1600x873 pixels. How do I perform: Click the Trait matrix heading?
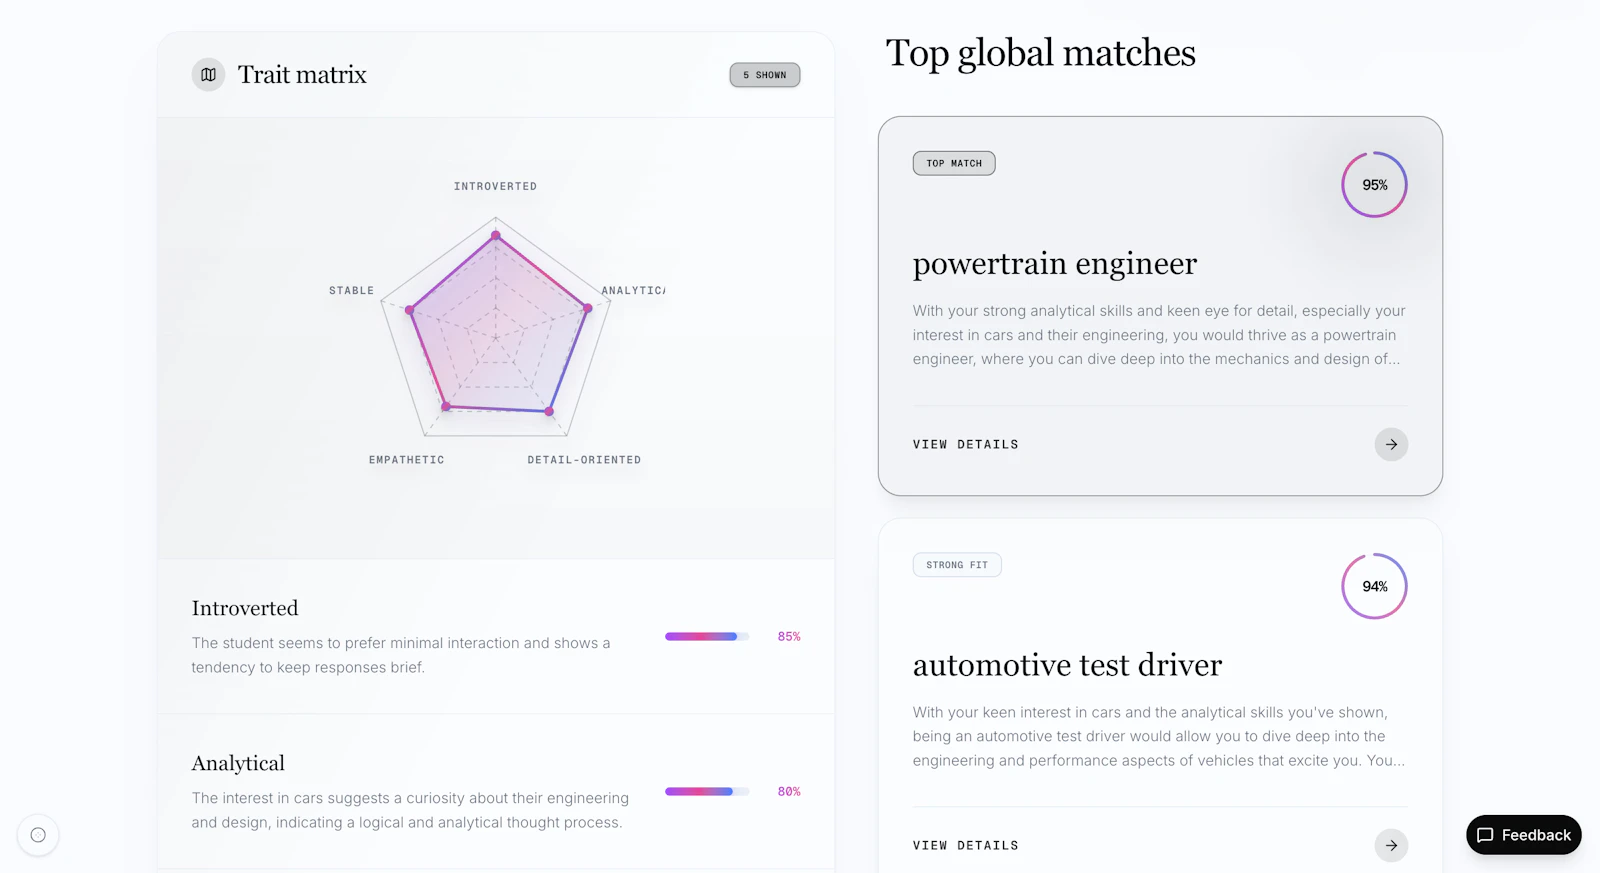pos(302,75)
